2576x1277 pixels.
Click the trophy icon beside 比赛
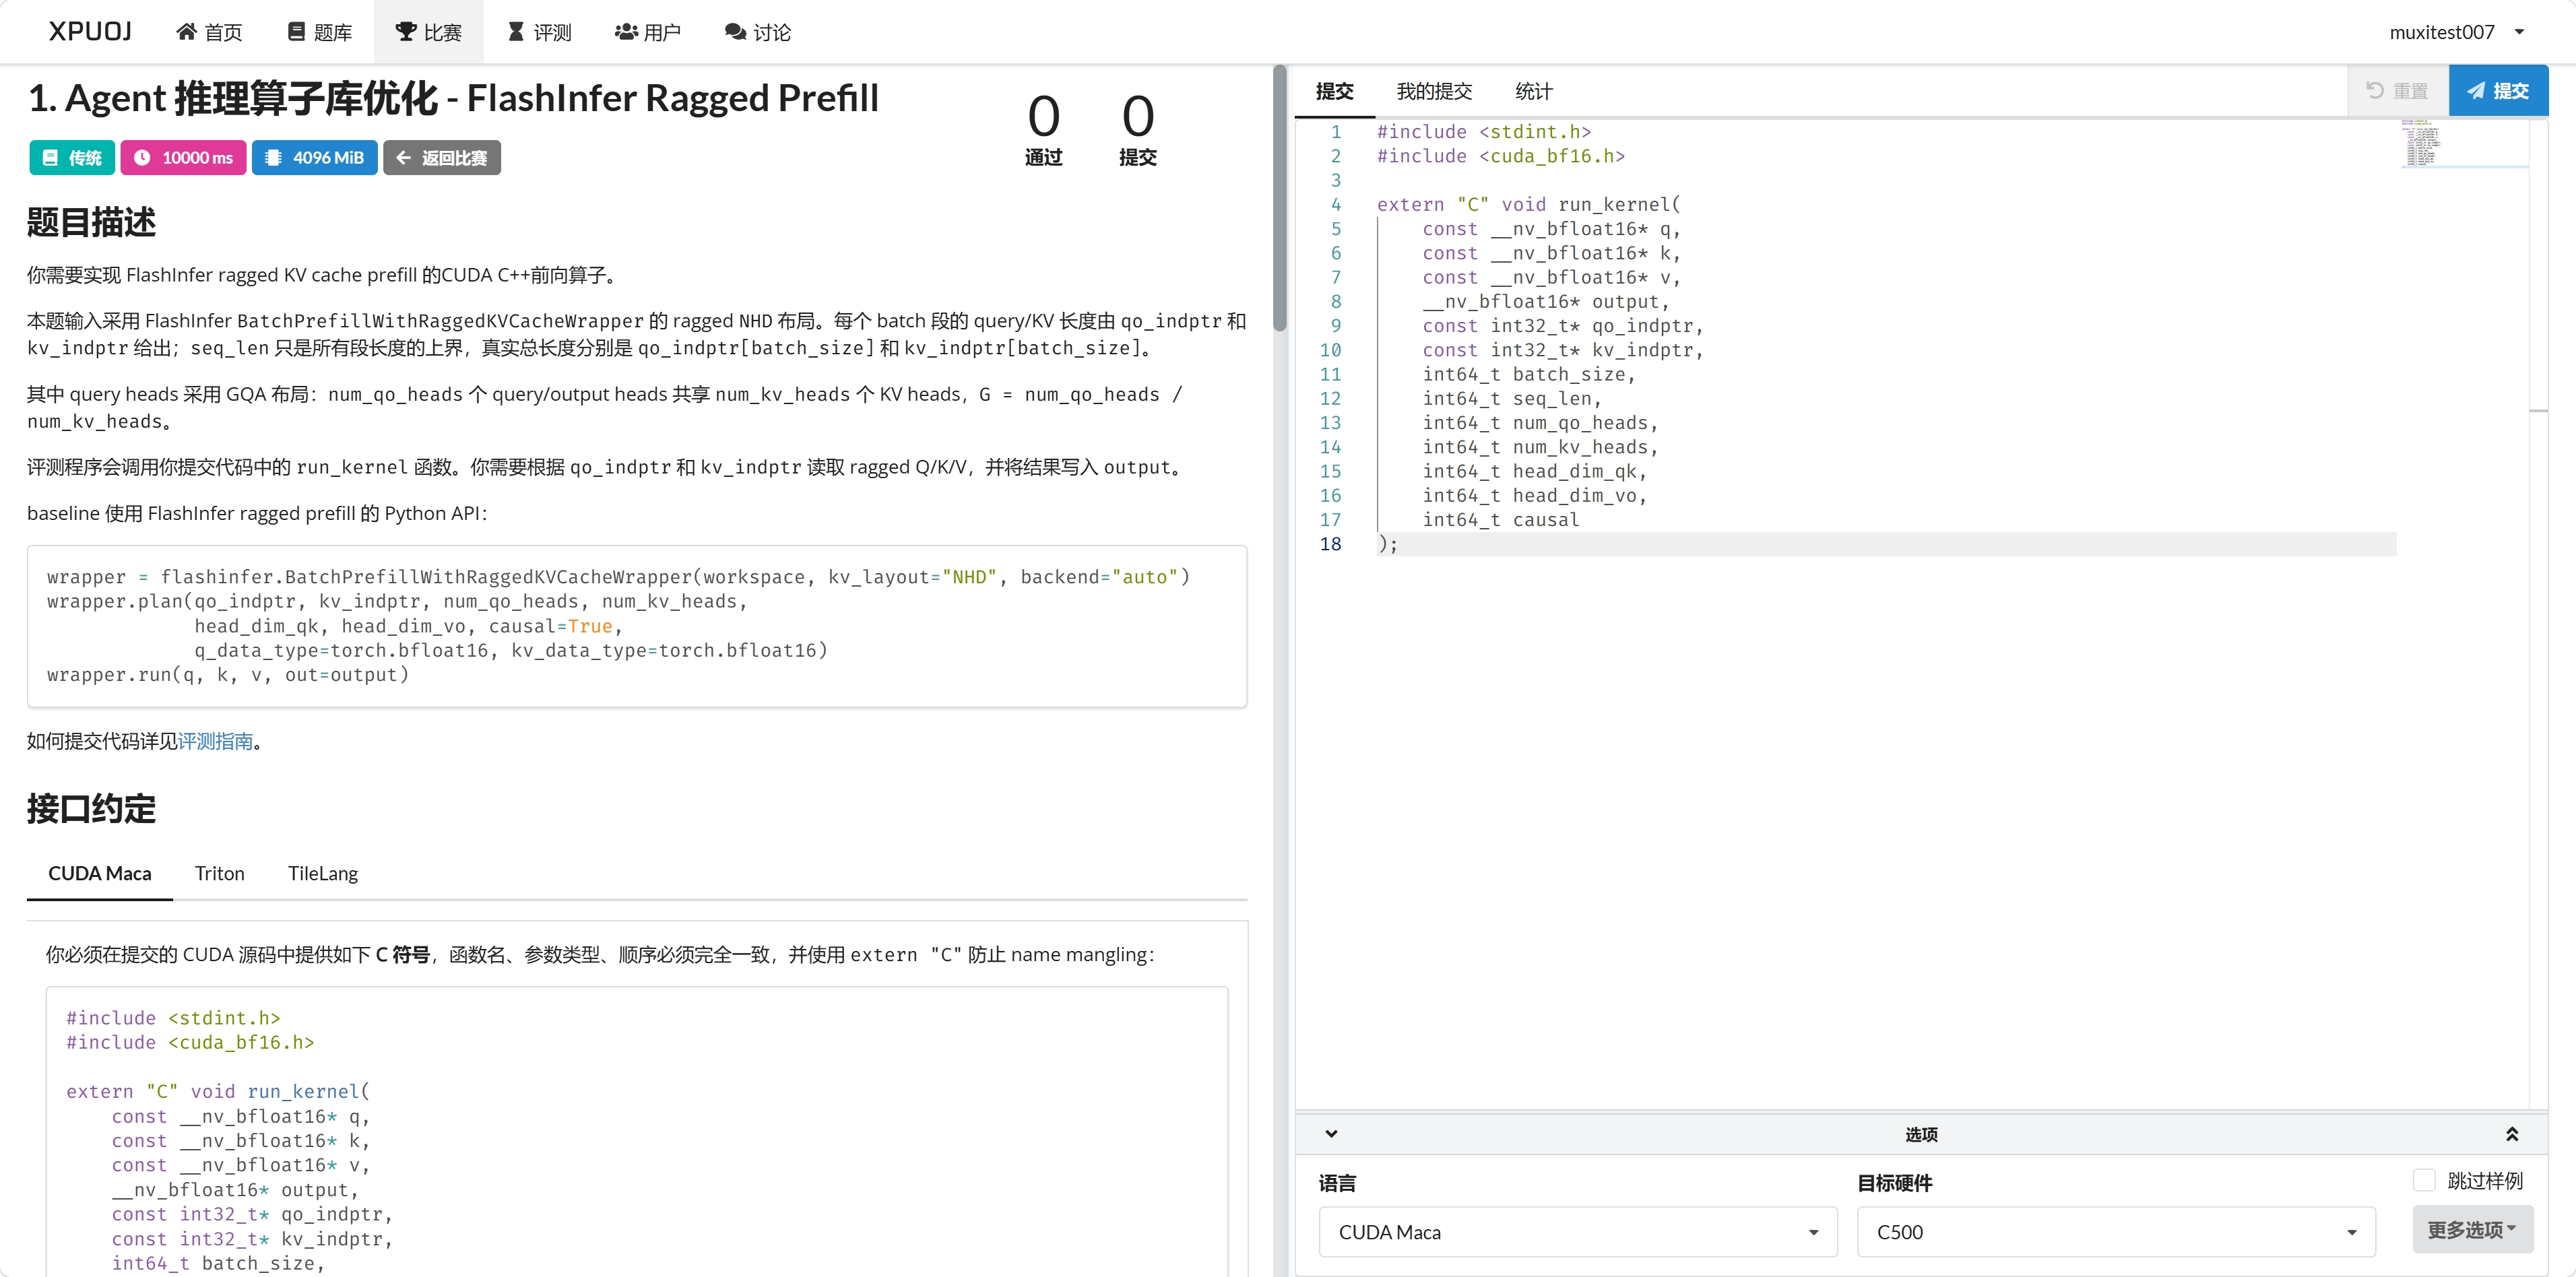click(x=406, y=32)
